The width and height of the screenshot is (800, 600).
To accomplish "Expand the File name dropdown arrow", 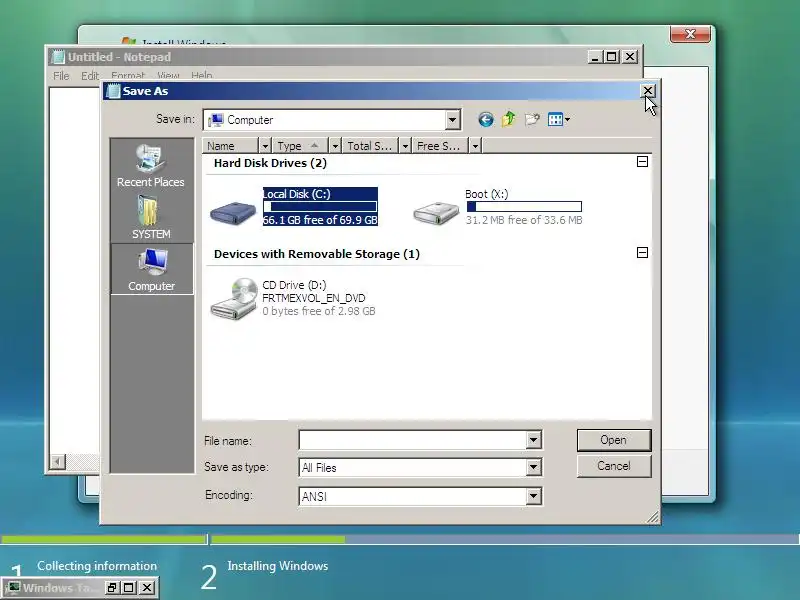I will (533, 440).
